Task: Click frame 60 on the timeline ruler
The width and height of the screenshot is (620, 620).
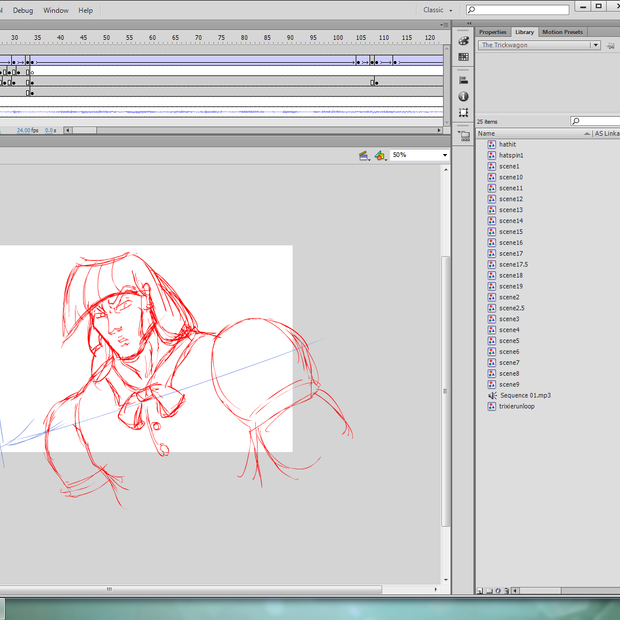Action: [x=153, y=38]
